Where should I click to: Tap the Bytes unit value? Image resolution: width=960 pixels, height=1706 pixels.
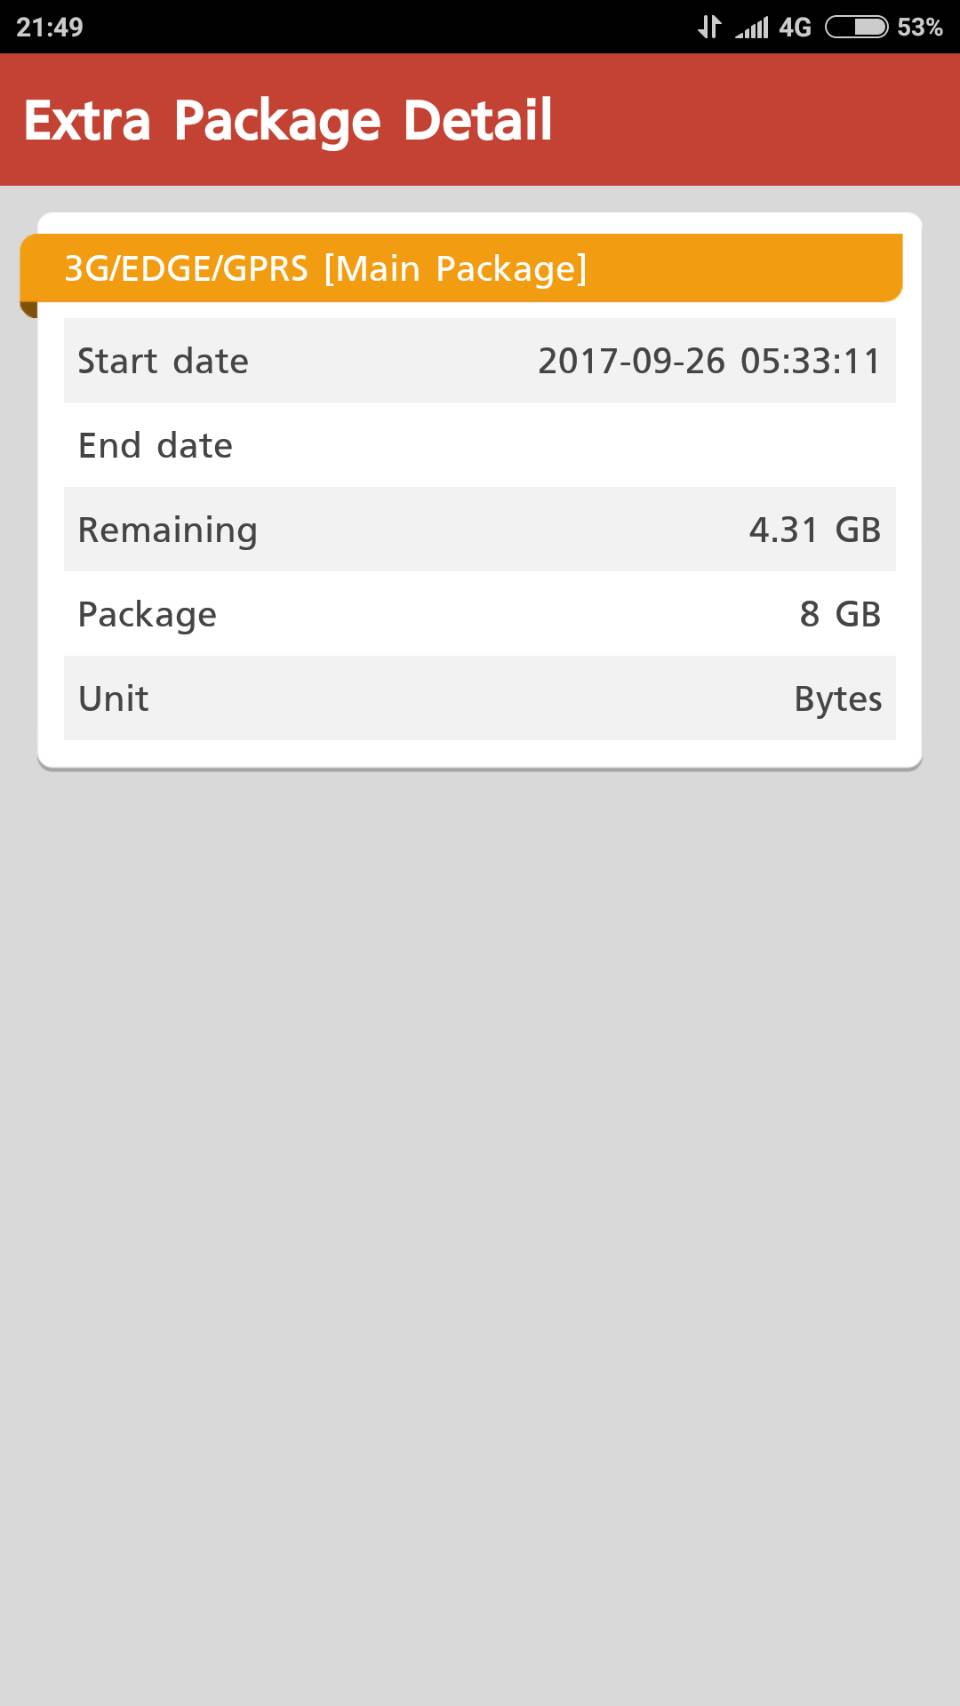(x=837, y=698)
